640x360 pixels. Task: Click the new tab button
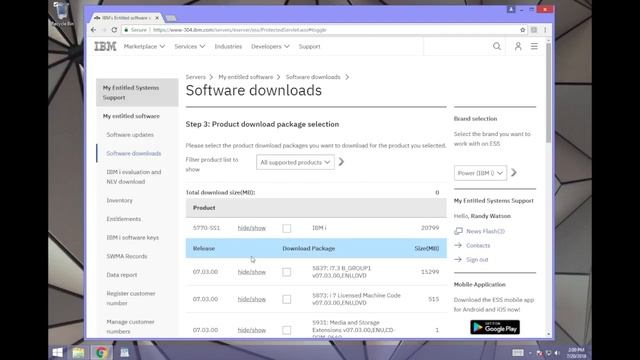pos(171,18)
